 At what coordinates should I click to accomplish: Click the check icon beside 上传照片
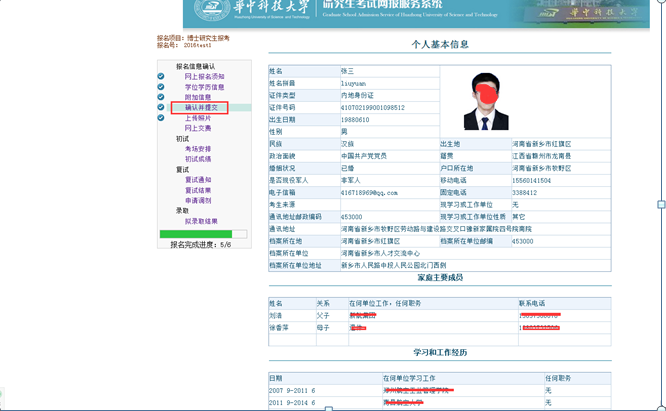click(161, 118)
